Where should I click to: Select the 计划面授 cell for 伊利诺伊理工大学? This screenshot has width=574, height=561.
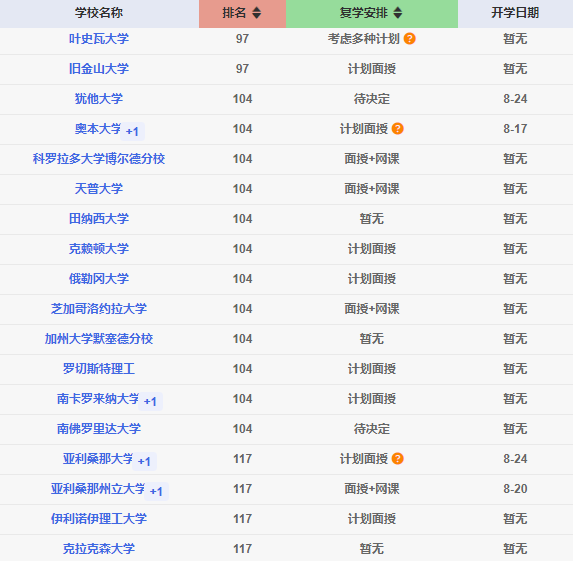tap(372, 519)
